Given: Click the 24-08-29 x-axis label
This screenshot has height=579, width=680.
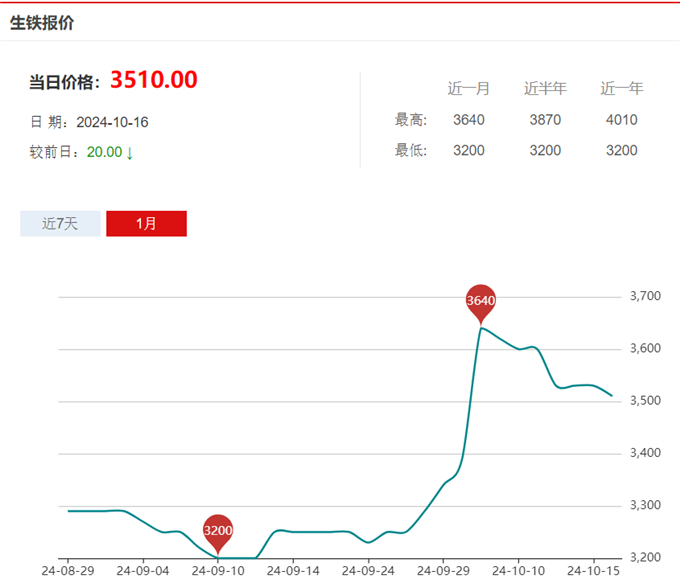Looking at the screenshot, I should (69, 571).
